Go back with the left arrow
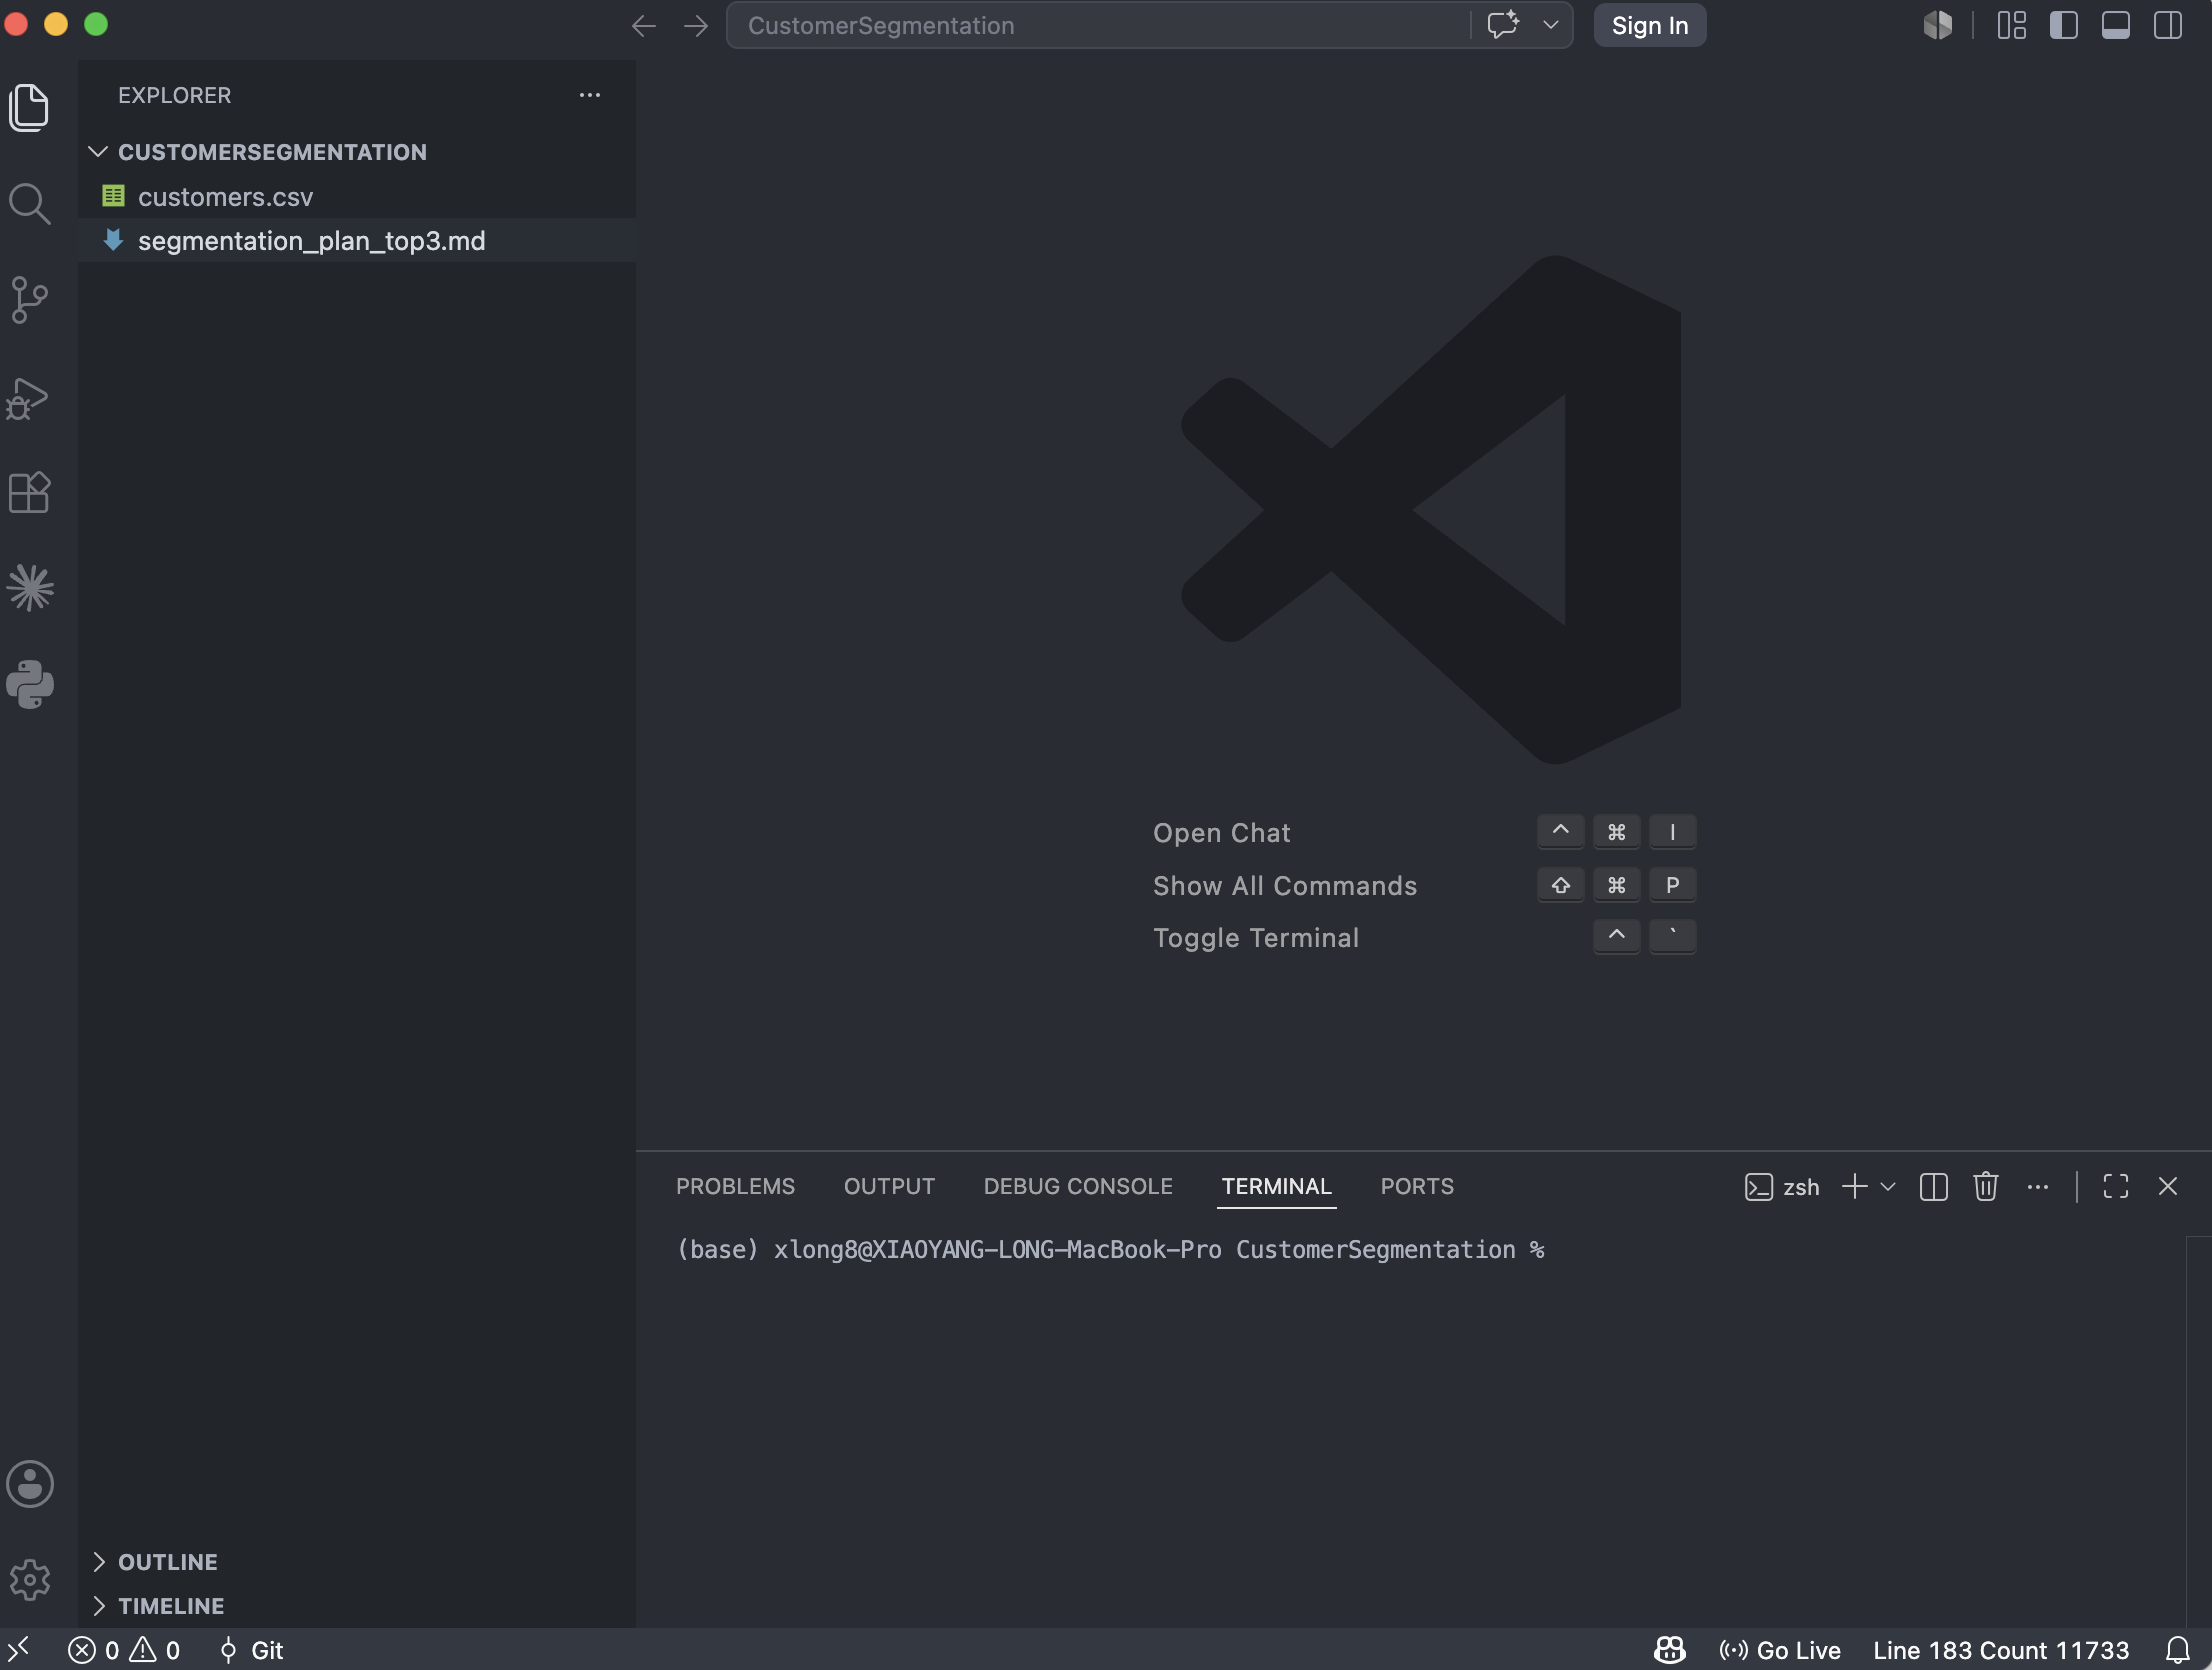The width and height of the screenshot is (2212, 1670). click(x=644, y=26)
